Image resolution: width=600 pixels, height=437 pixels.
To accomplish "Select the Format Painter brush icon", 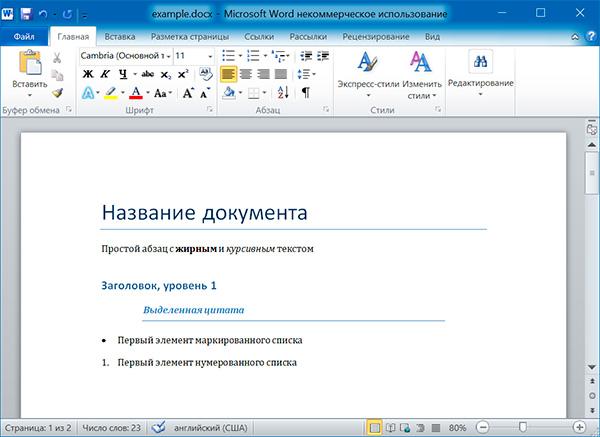I will [57, 93].
